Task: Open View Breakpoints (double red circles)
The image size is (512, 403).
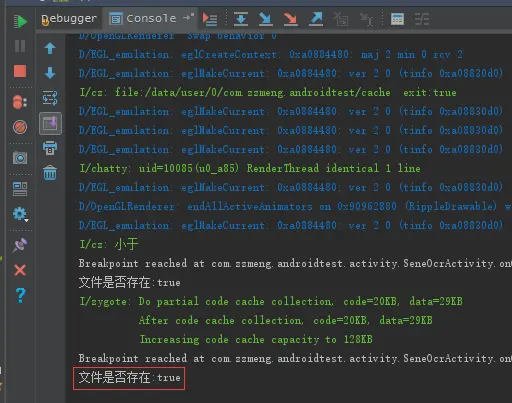Action: tap(20, 102)
